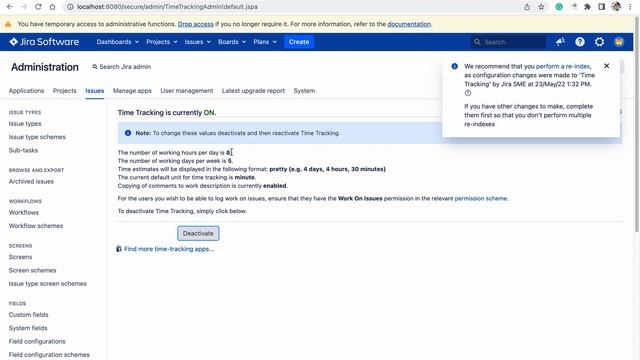Open Issue types in the sidebar
The width and height of the screenshot is (640, 360).
tap(25, 124)
